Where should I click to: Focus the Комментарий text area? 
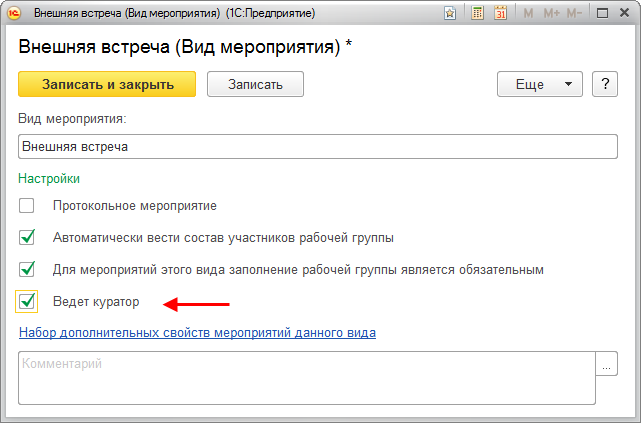pyautogui.click(x=306, y=378)
